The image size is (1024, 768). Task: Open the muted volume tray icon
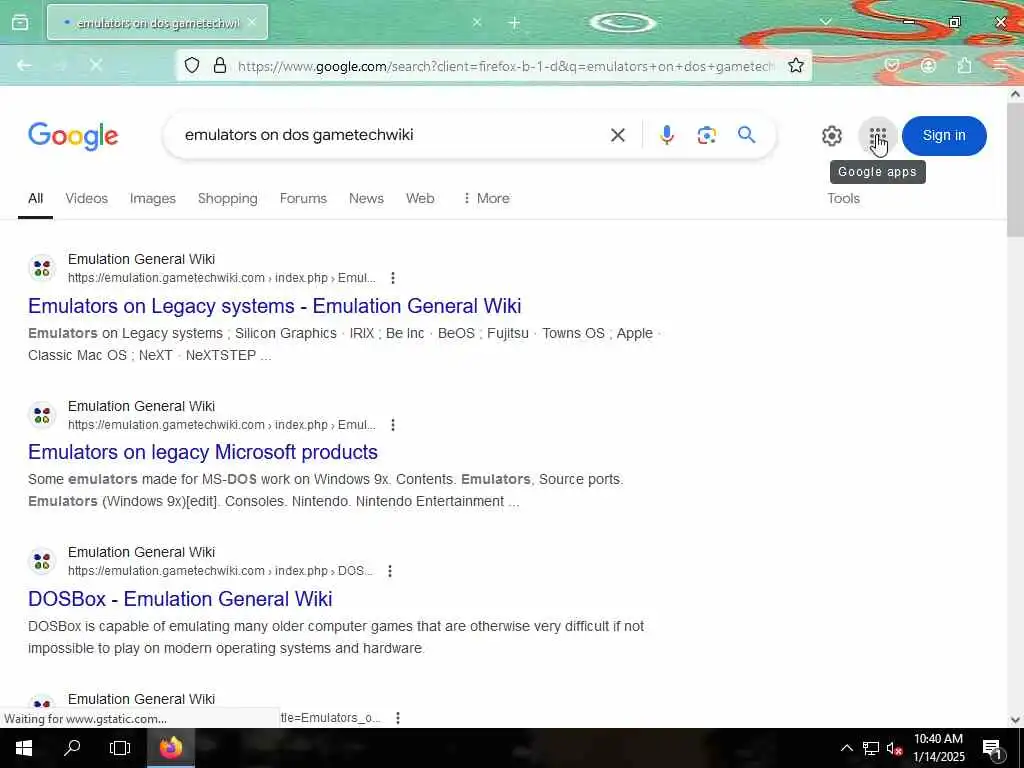894,748
